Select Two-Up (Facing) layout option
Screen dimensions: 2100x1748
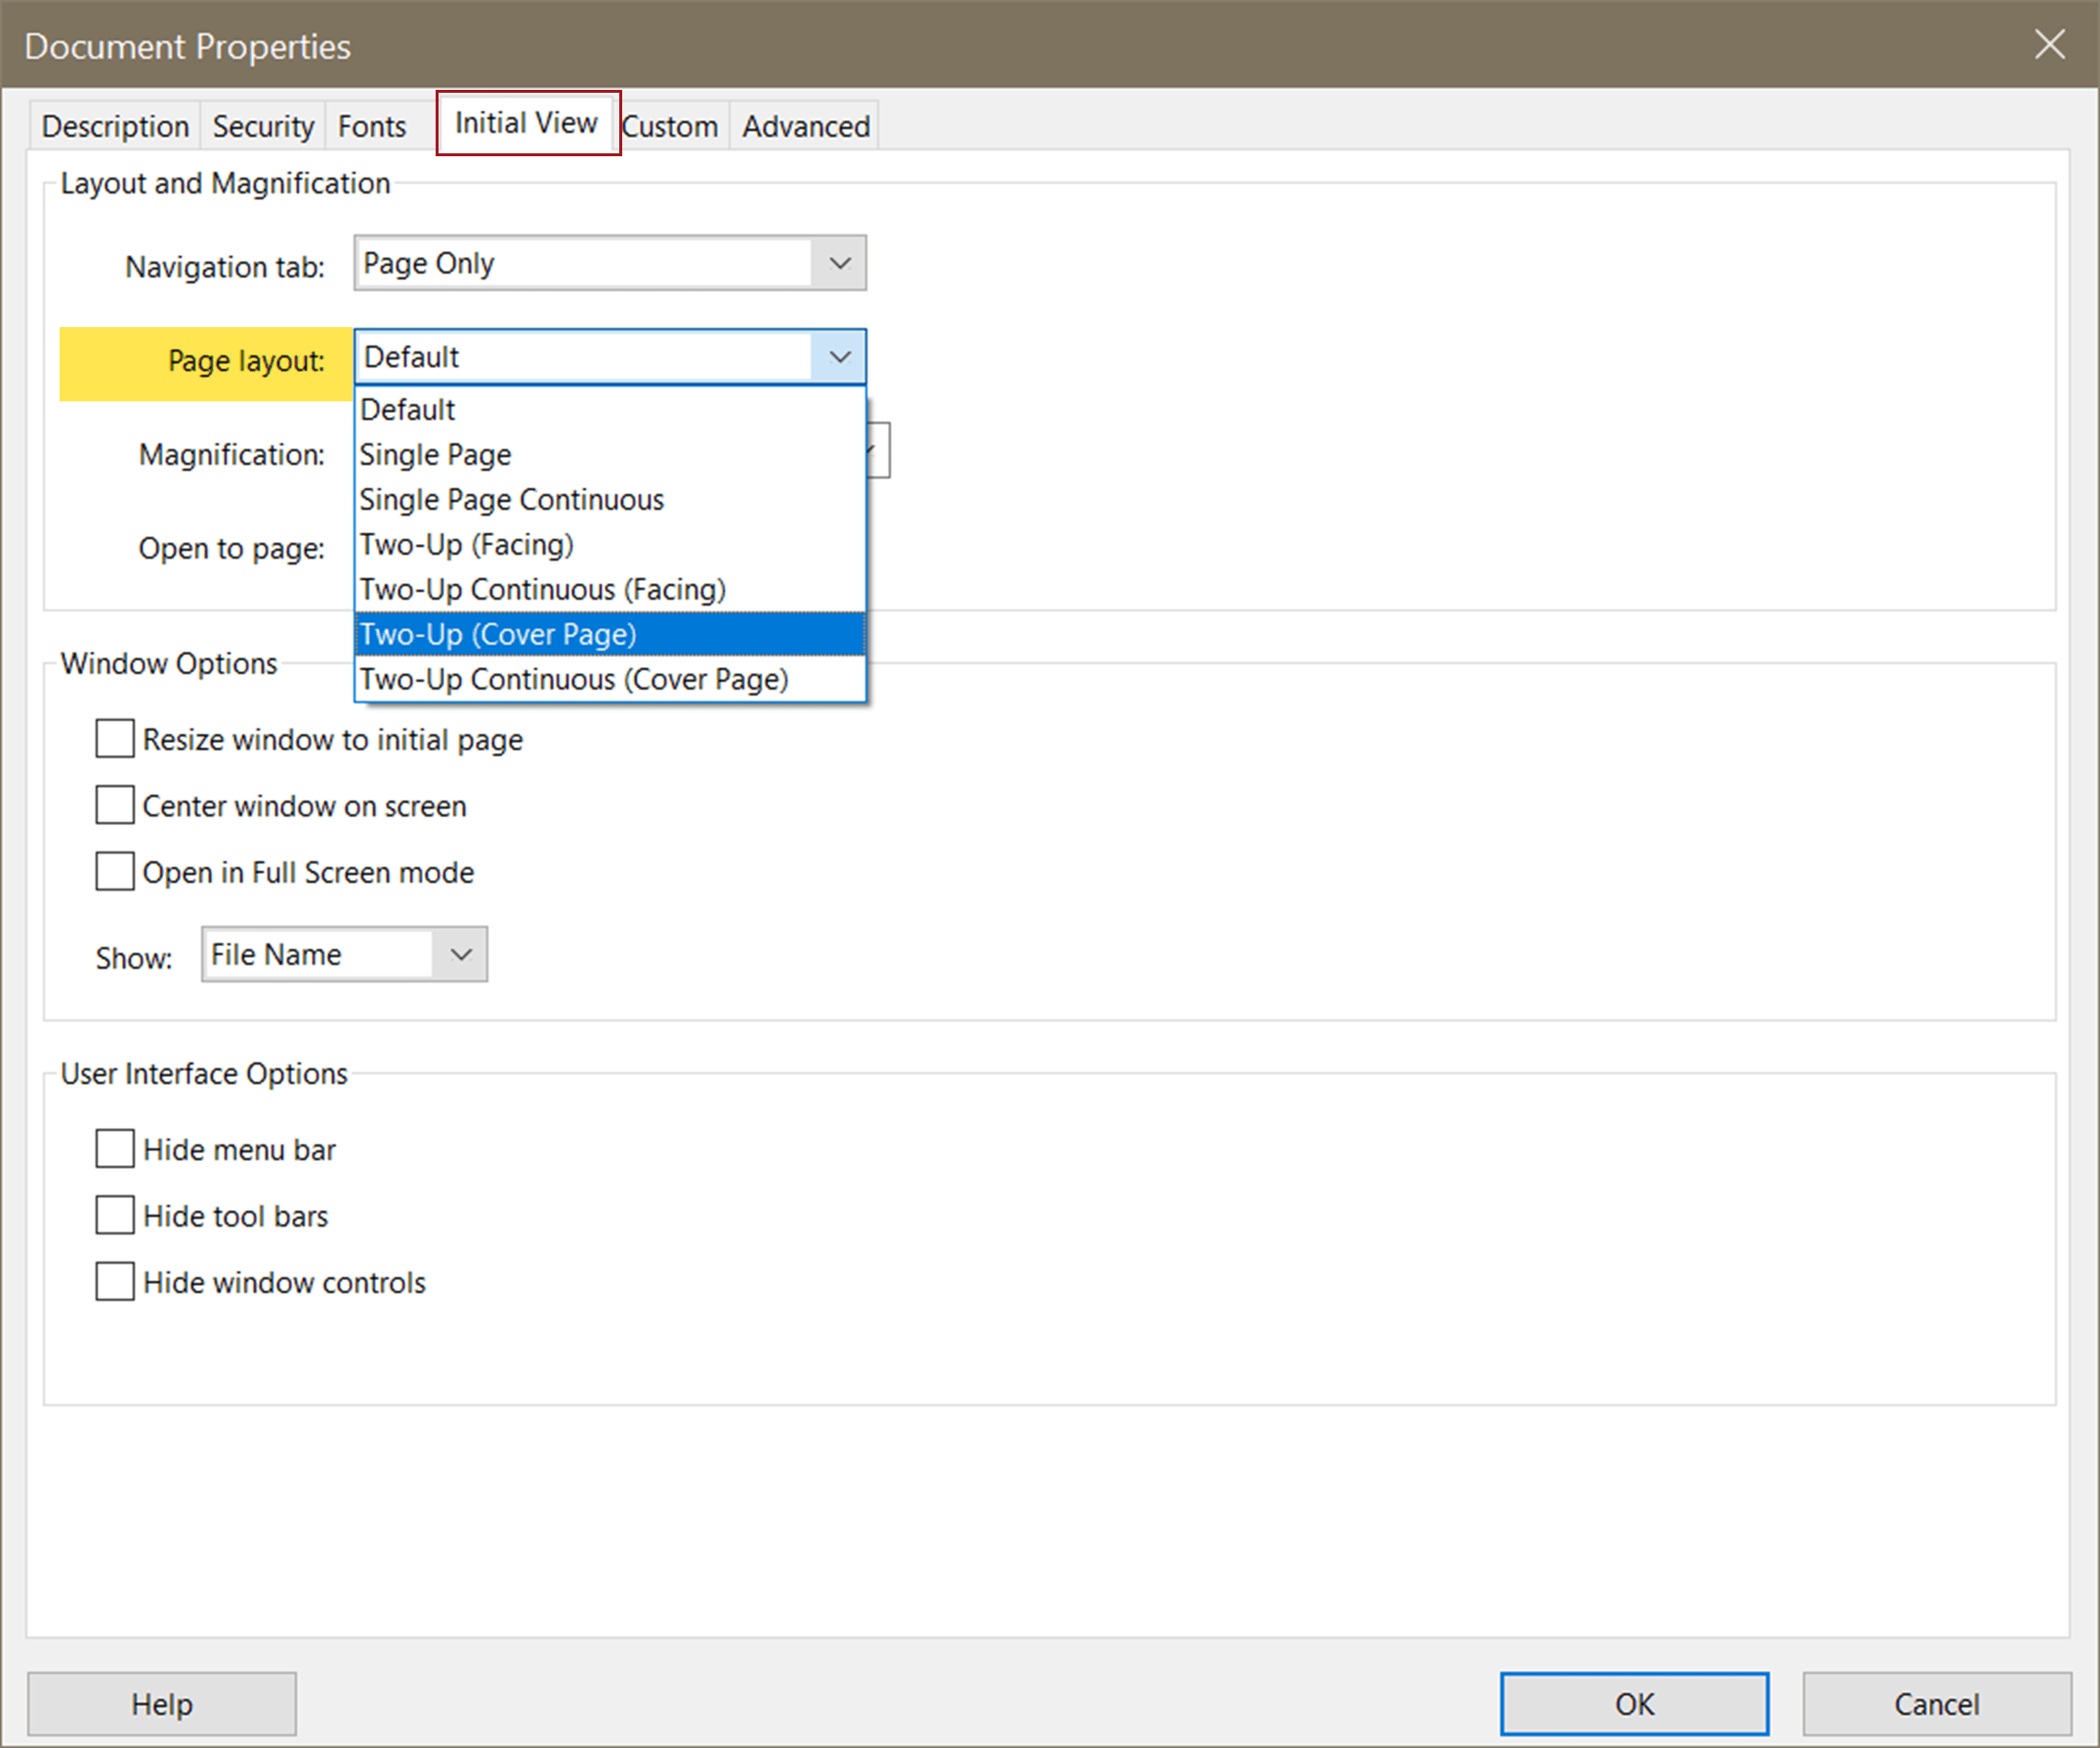(466, 543)
